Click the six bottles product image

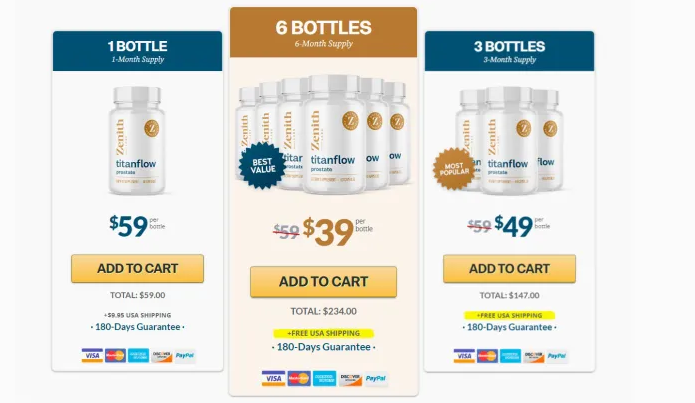[x=323, y=134]
